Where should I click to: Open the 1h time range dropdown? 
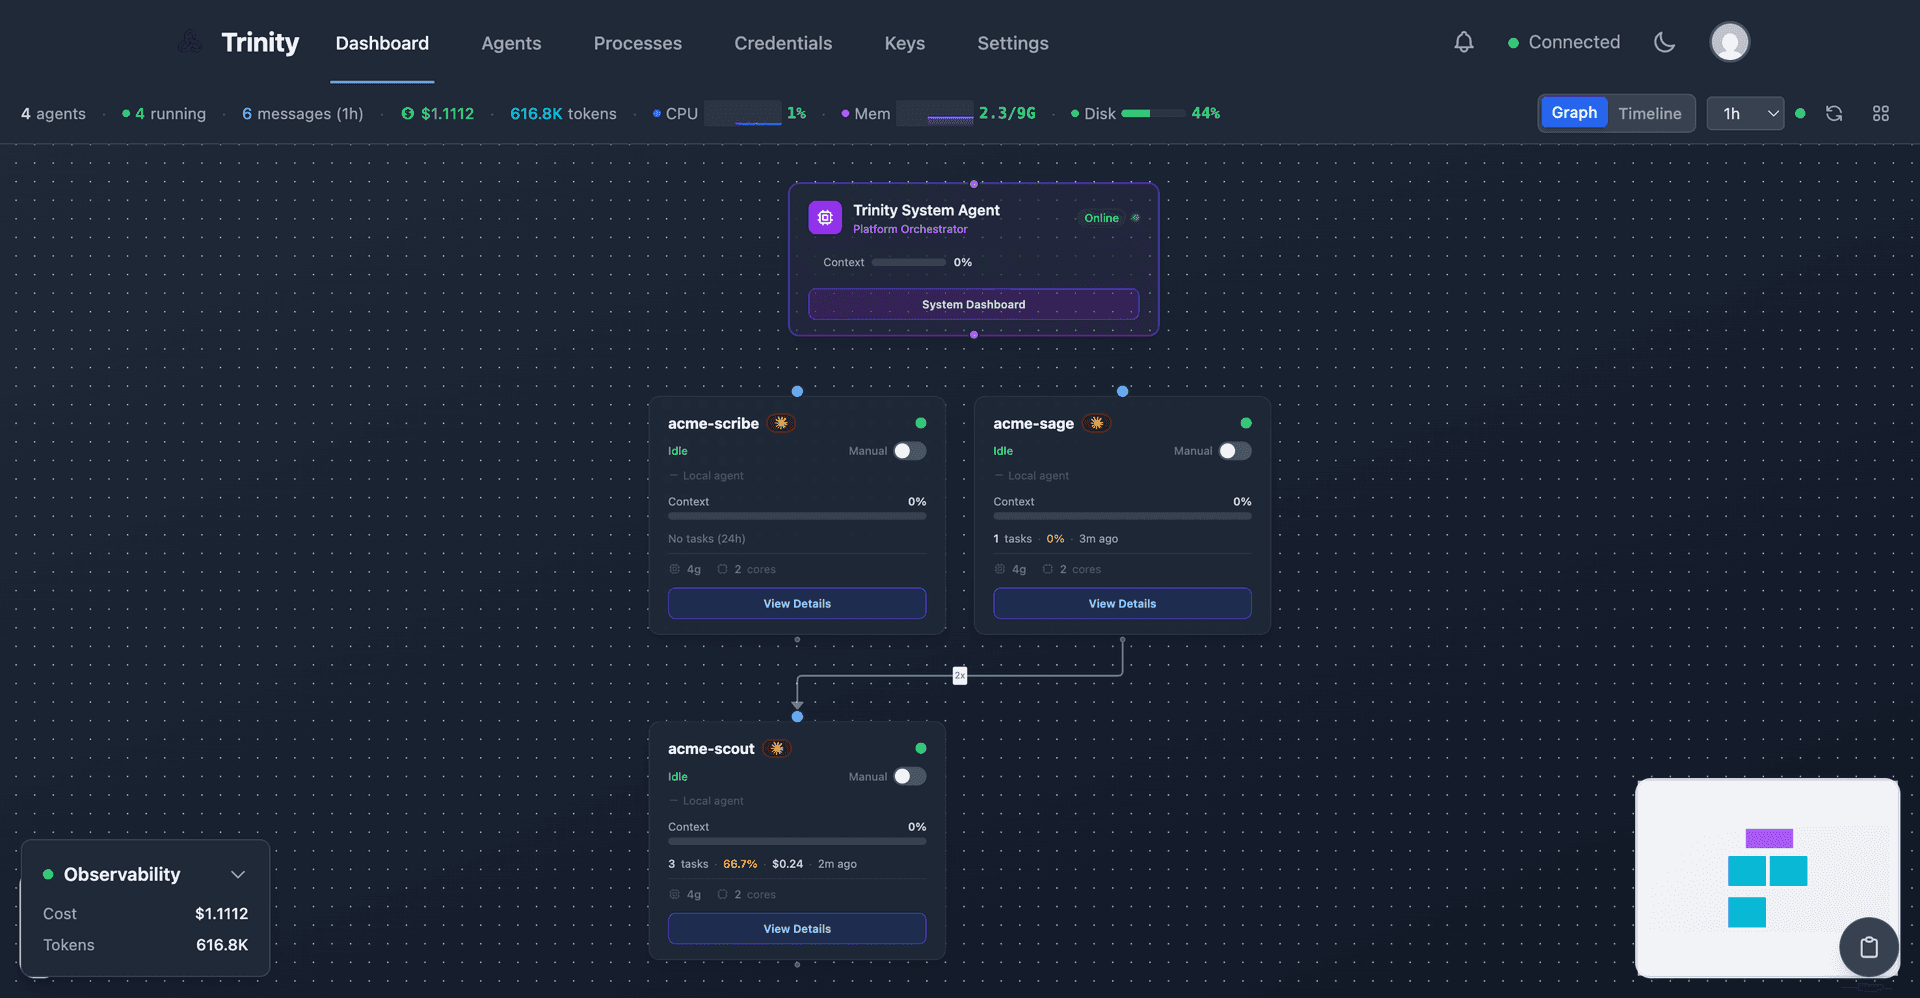(1744, 113)
